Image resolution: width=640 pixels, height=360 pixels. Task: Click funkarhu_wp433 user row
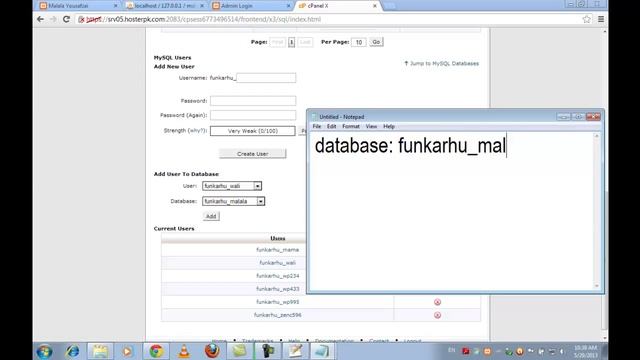[278, 289]
